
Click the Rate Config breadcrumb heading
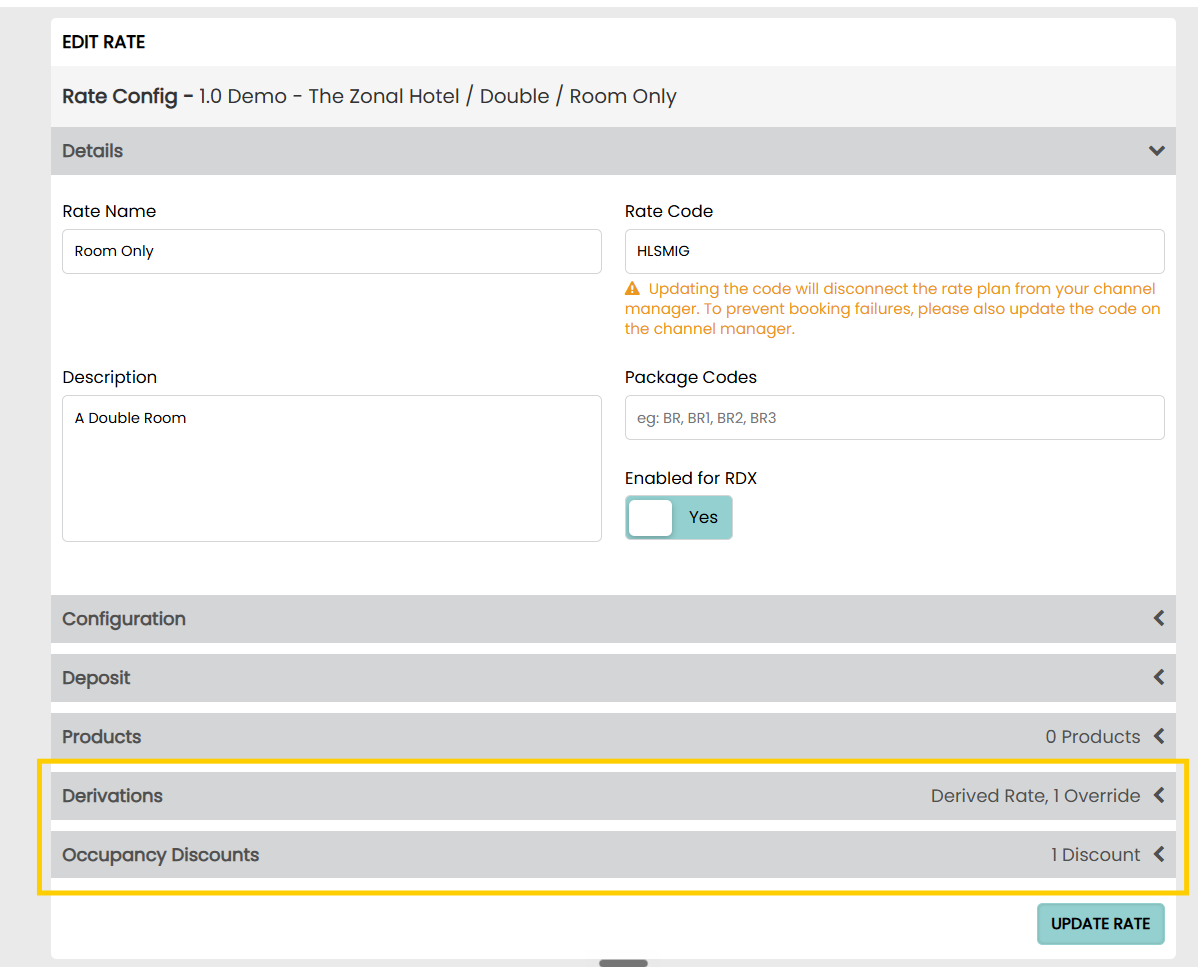tap(369, 96)
